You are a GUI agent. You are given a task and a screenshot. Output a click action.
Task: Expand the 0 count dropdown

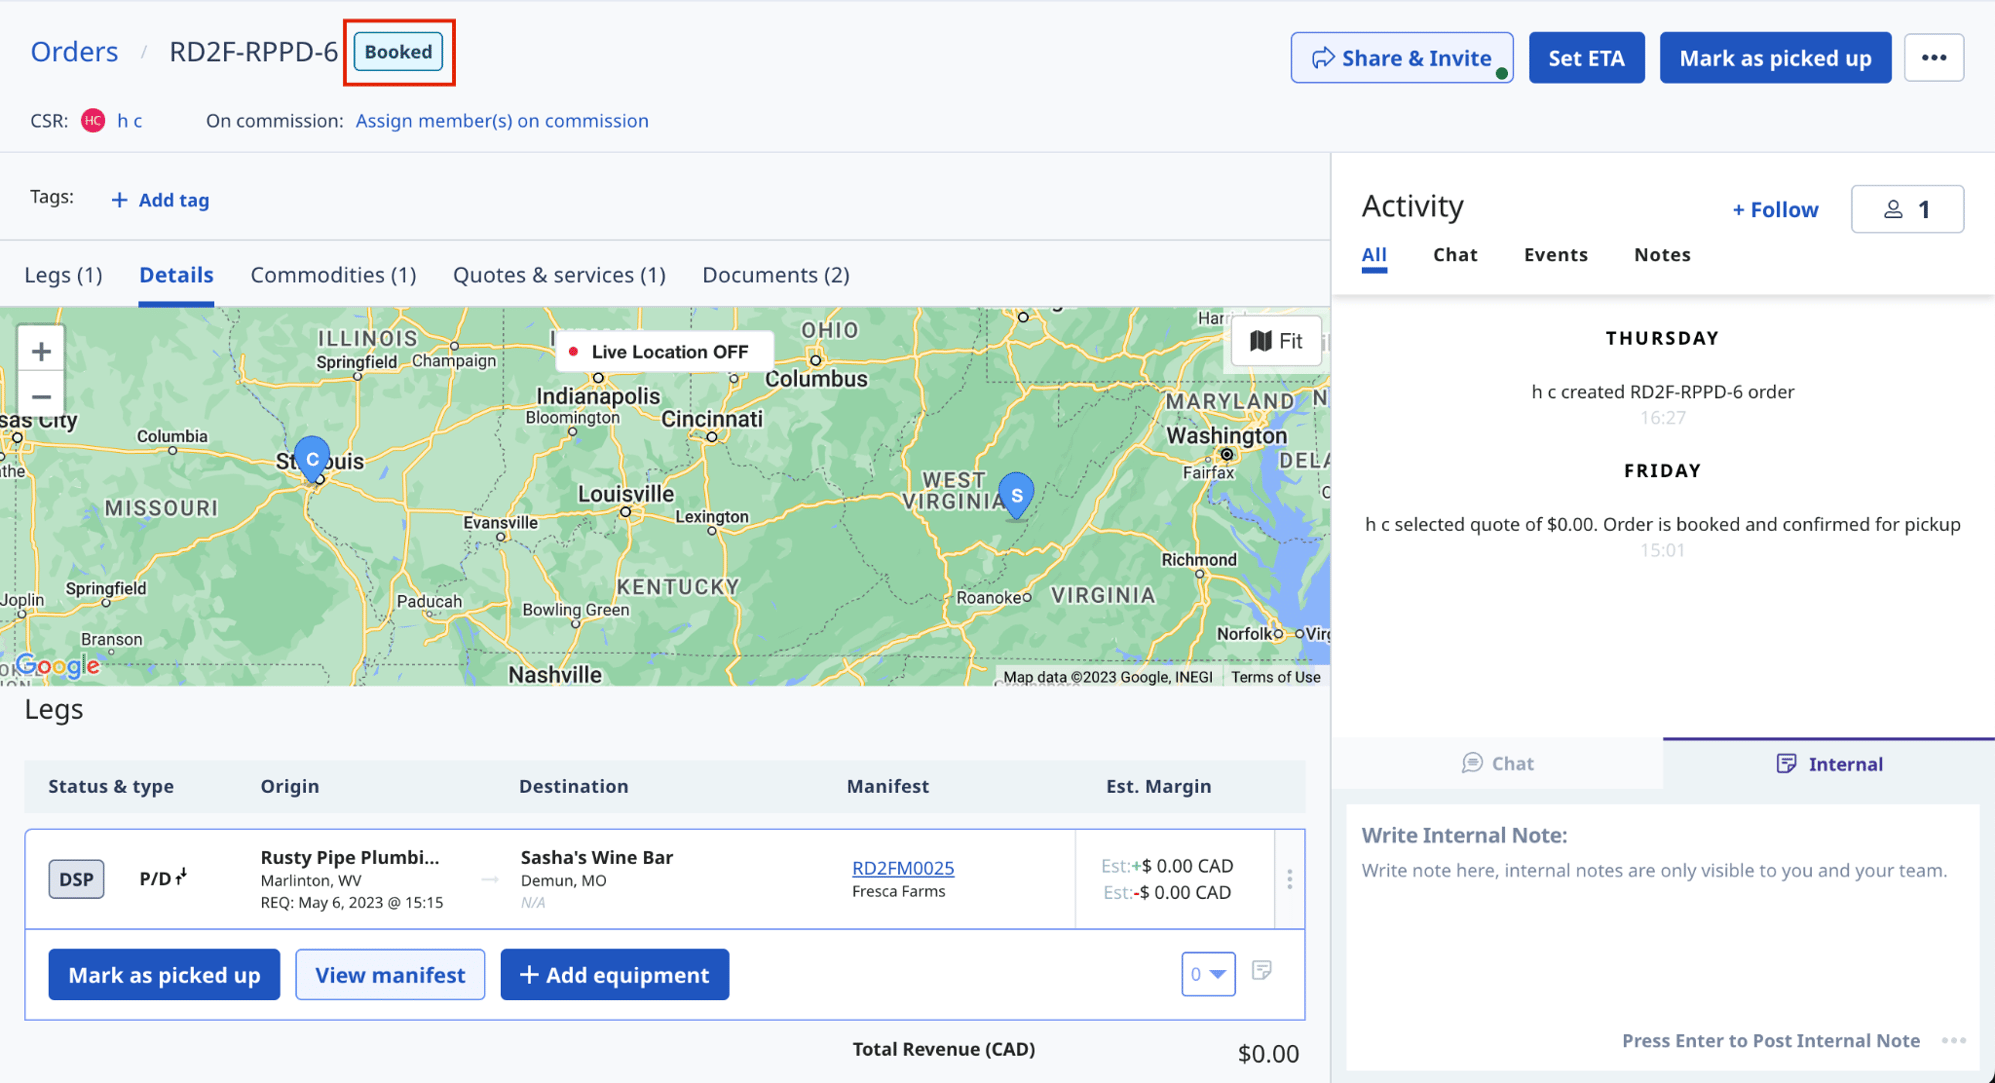pyautogui.click(x=1207, y=974)
